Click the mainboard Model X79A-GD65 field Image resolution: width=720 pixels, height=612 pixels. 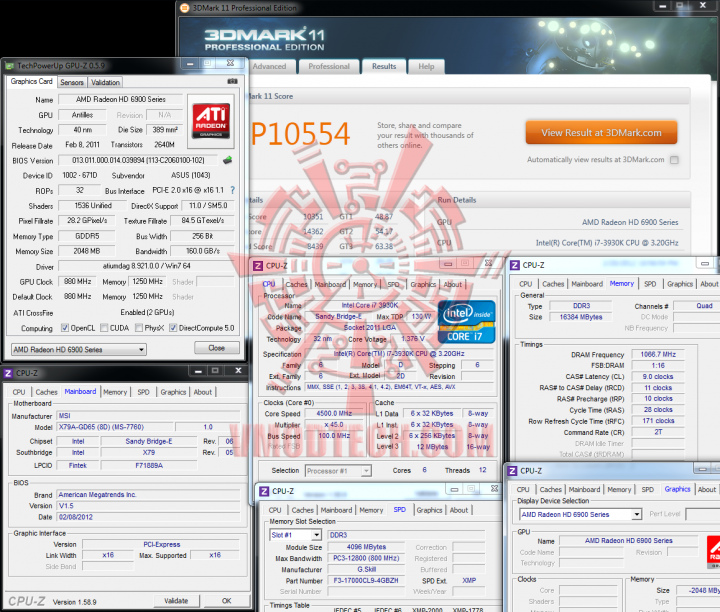tap(114, 427)
